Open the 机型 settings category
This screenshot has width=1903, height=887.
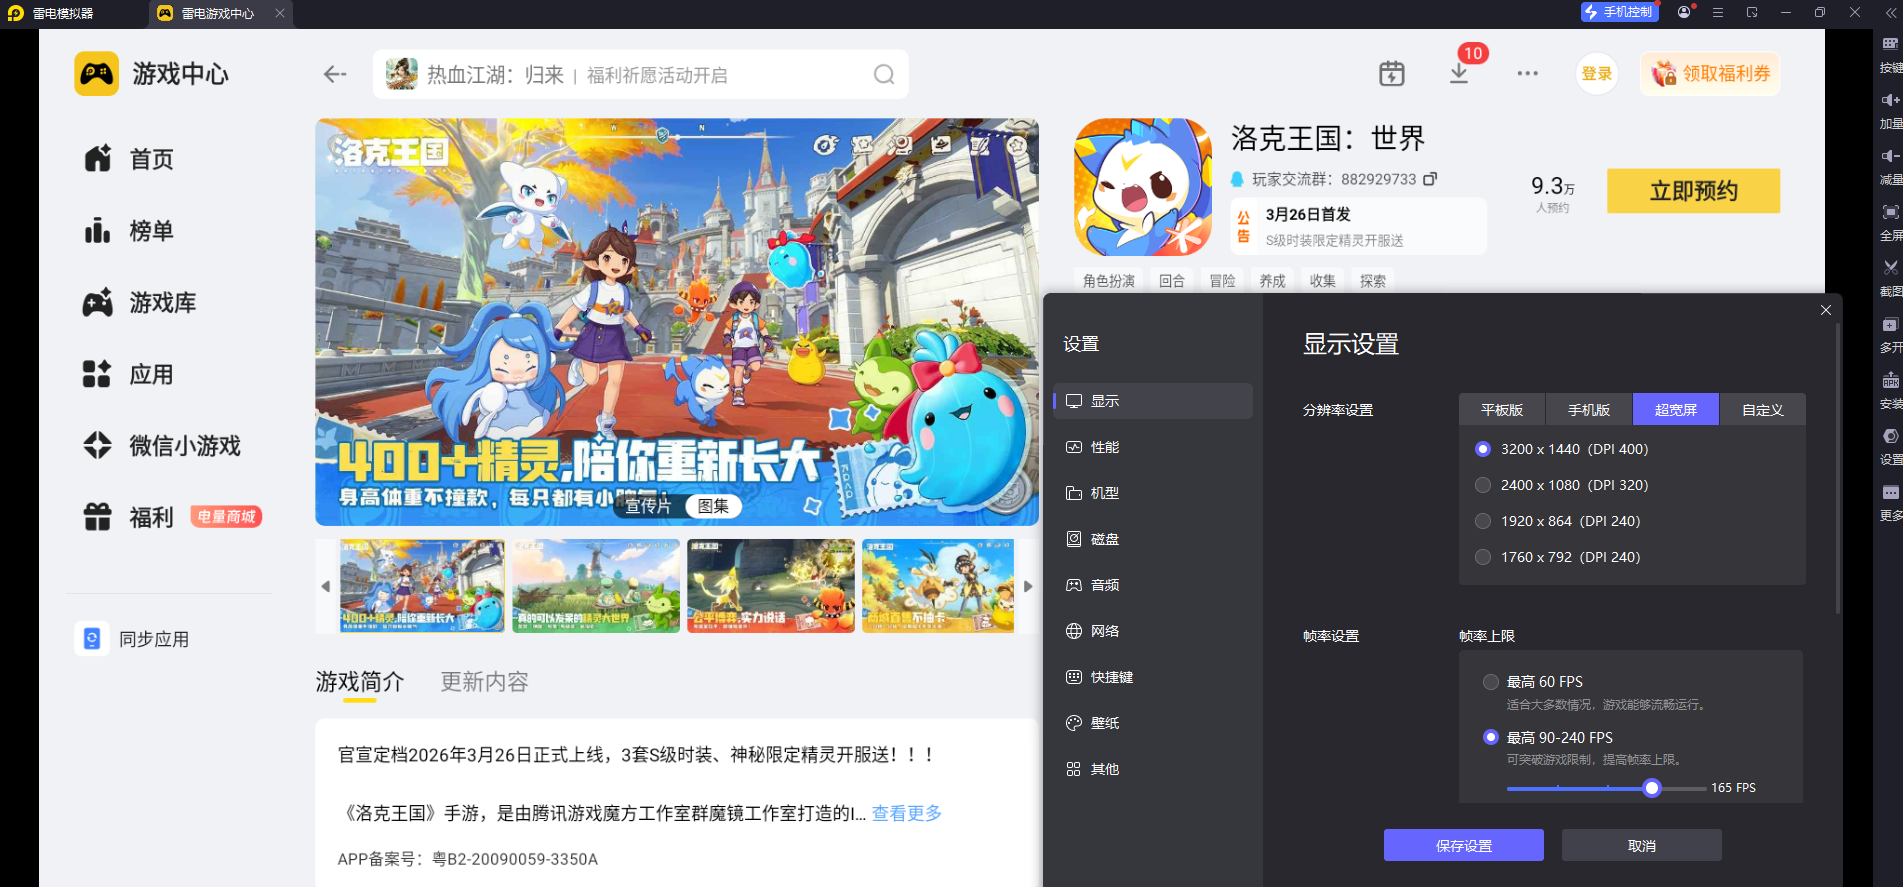click(x=1153, y=493)
